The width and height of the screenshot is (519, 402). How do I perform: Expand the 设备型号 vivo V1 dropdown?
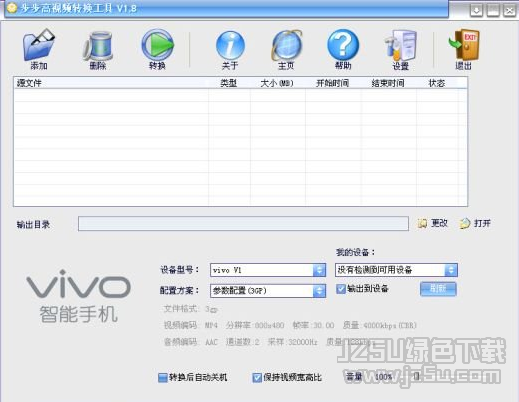319,270
